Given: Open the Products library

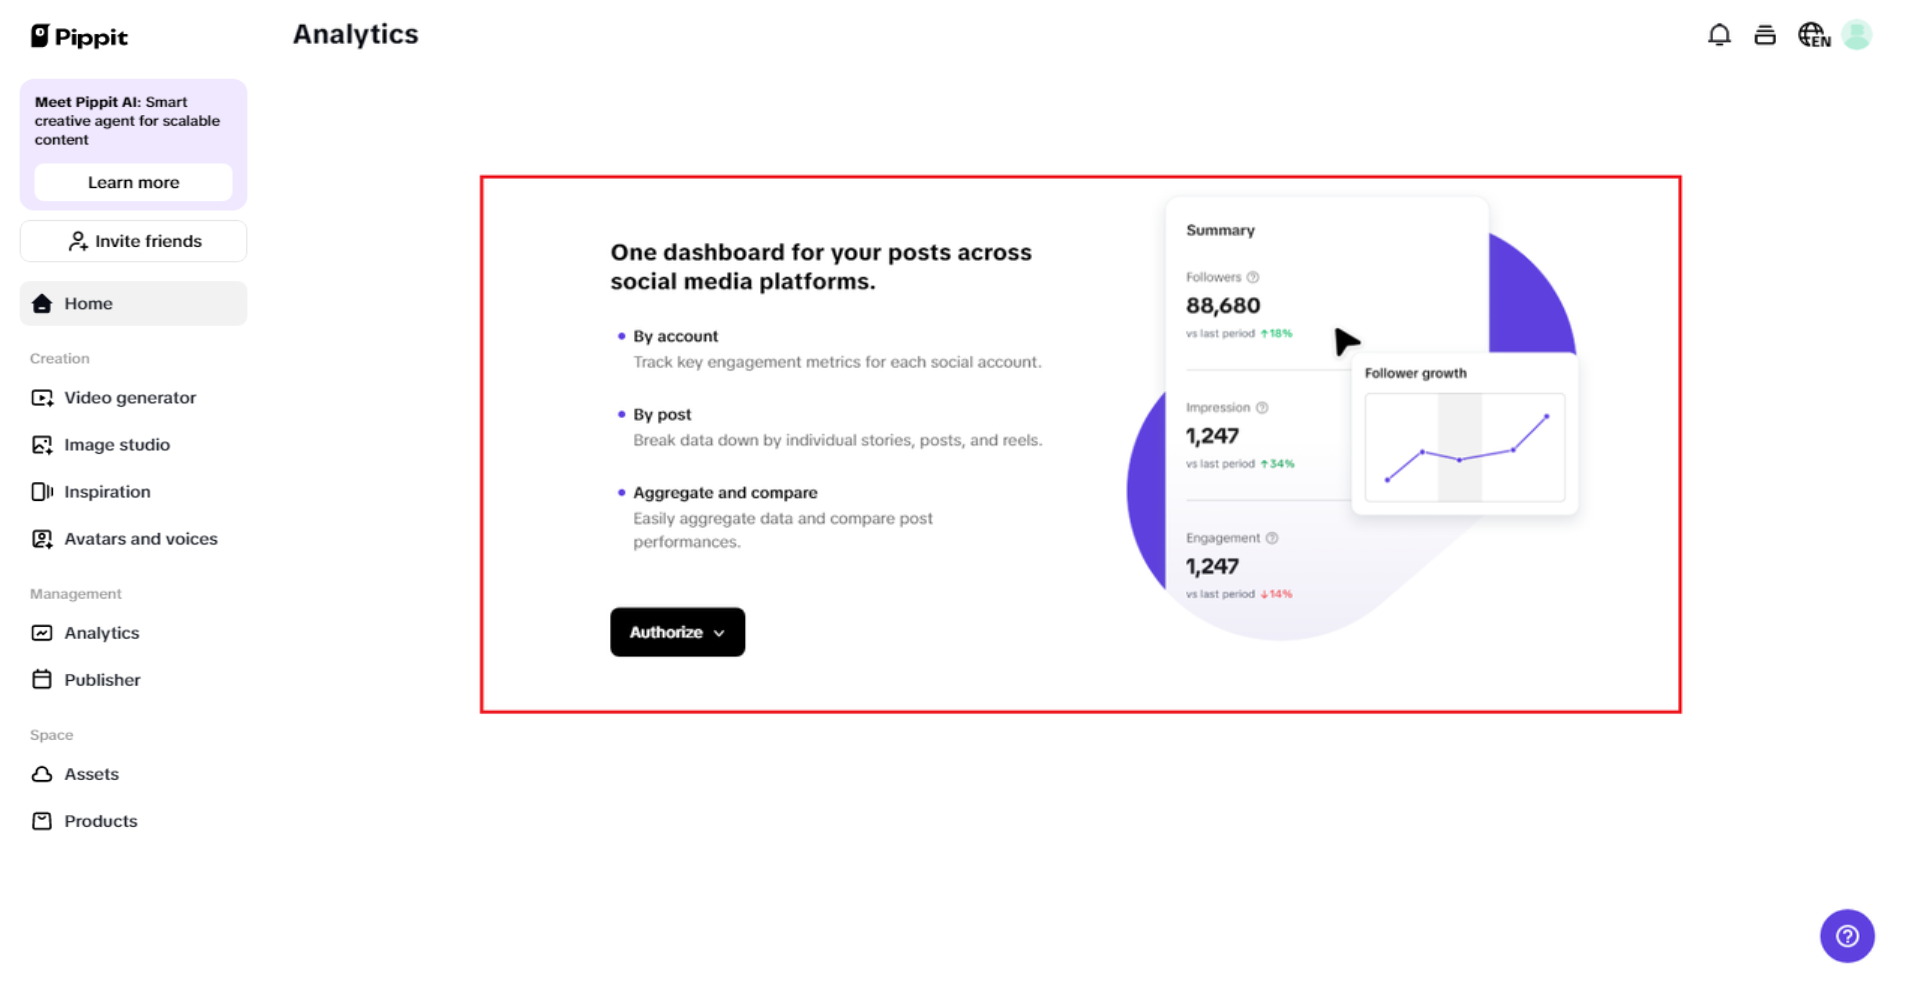Looking at the screenshot, I should click(x=100, y=820).
